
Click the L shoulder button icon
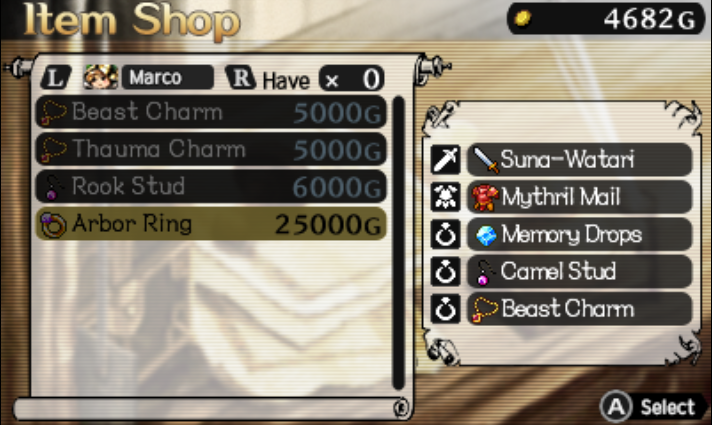tap(55, 78)
